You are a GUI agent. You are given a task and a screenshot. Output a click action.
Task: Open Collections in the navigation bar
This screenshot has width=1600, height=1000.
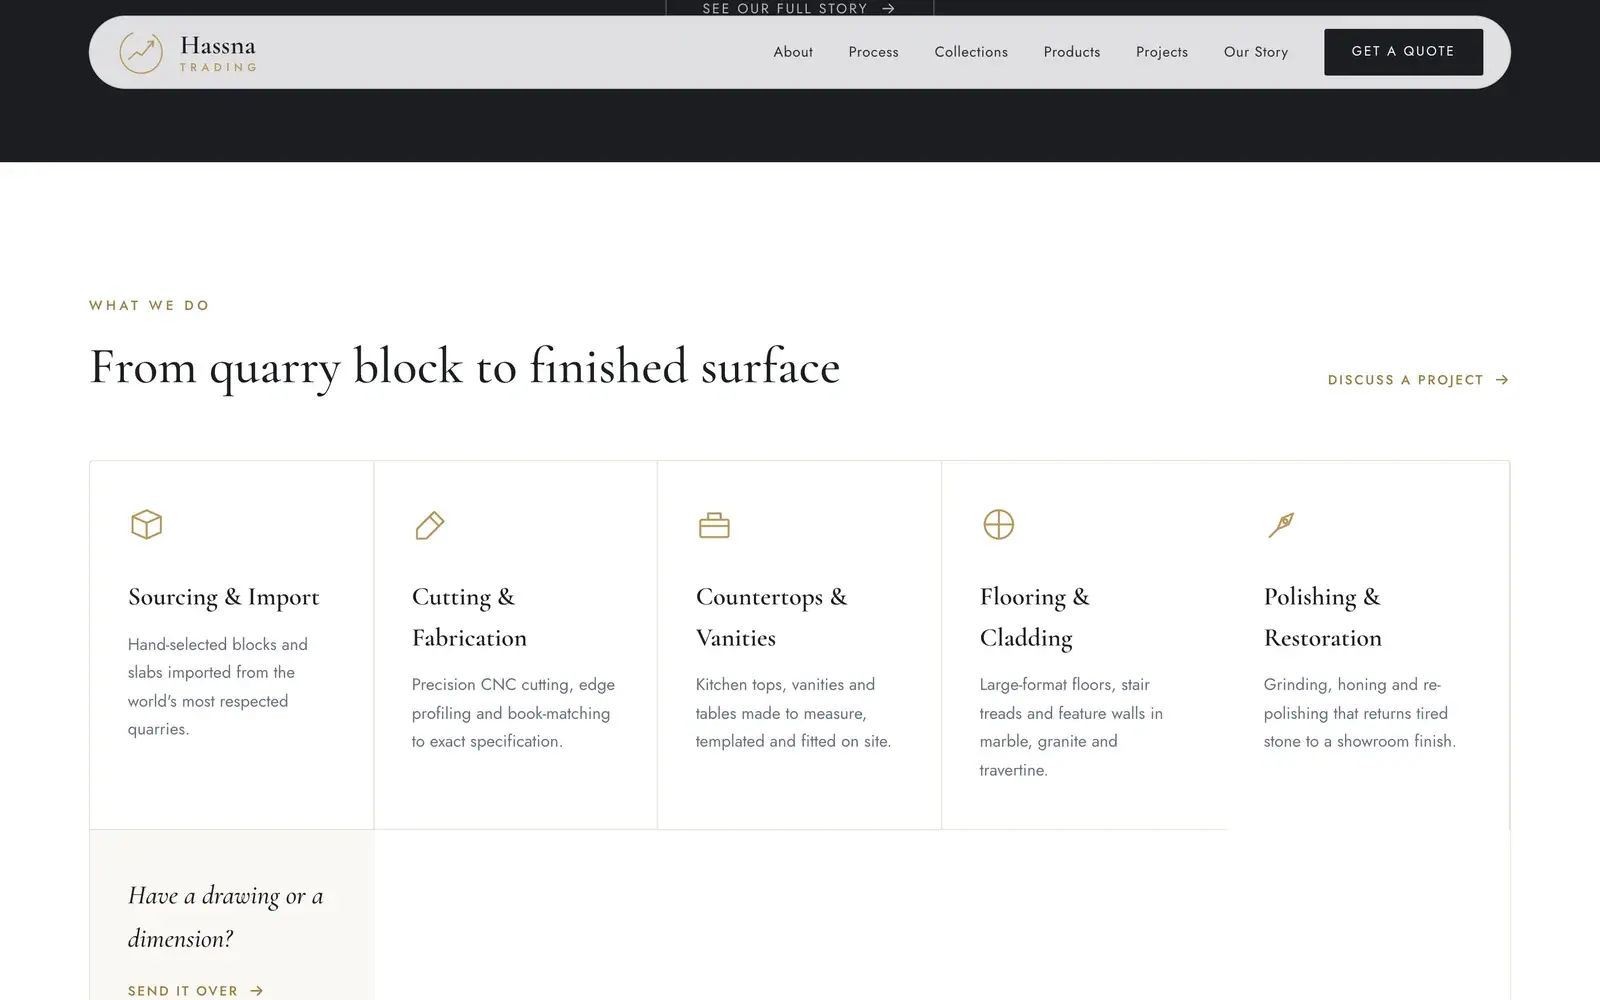point(971,52)
